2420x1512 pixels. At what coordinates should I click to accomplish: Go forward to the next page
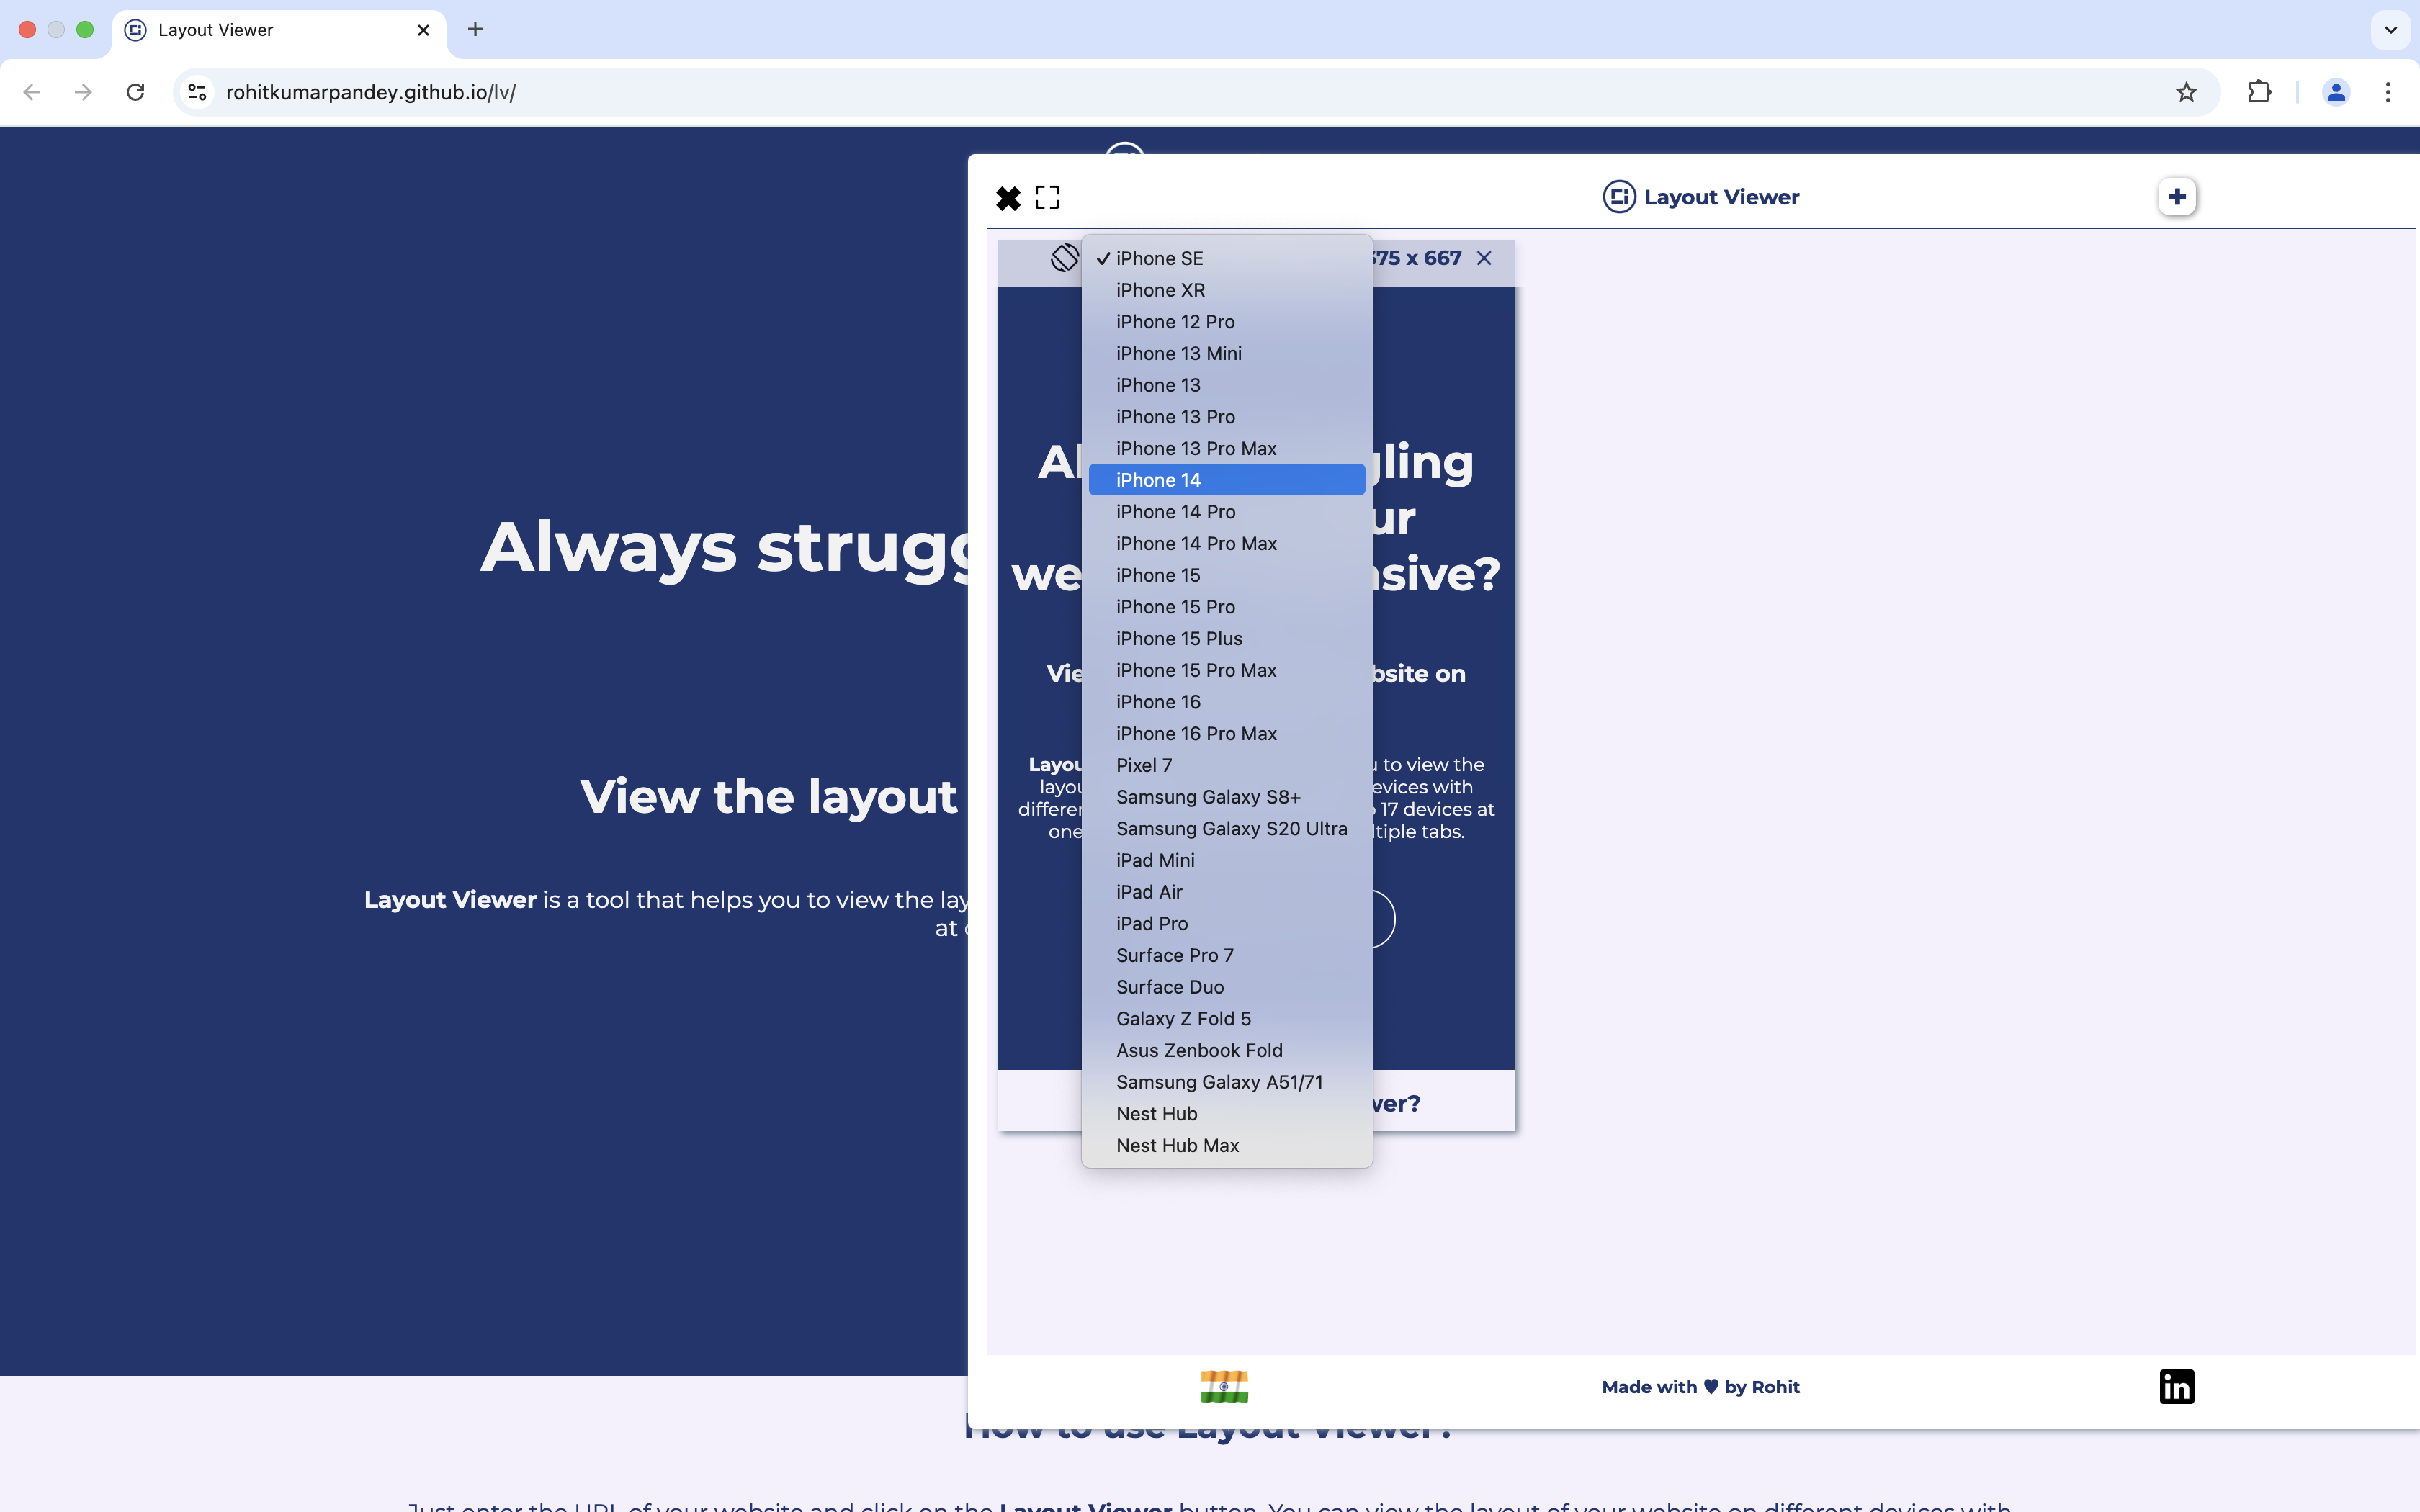pyautogui.click(x=83, y=92)
